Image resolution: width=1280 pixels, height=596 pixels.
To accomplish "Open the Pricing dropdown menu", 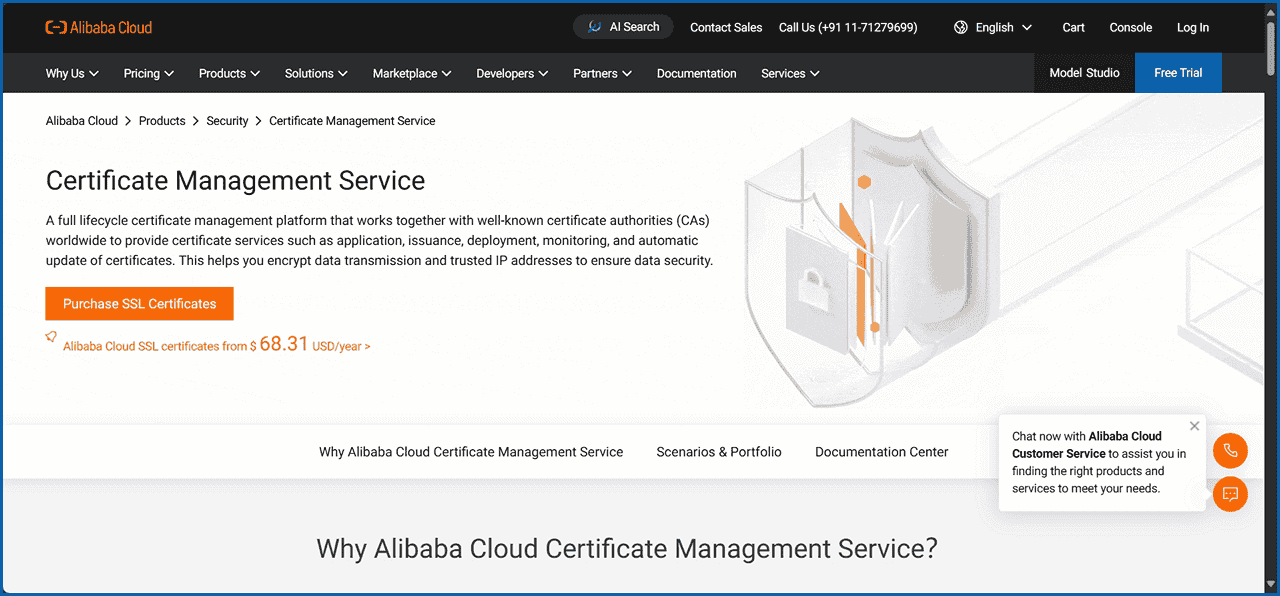I will 148,73.
